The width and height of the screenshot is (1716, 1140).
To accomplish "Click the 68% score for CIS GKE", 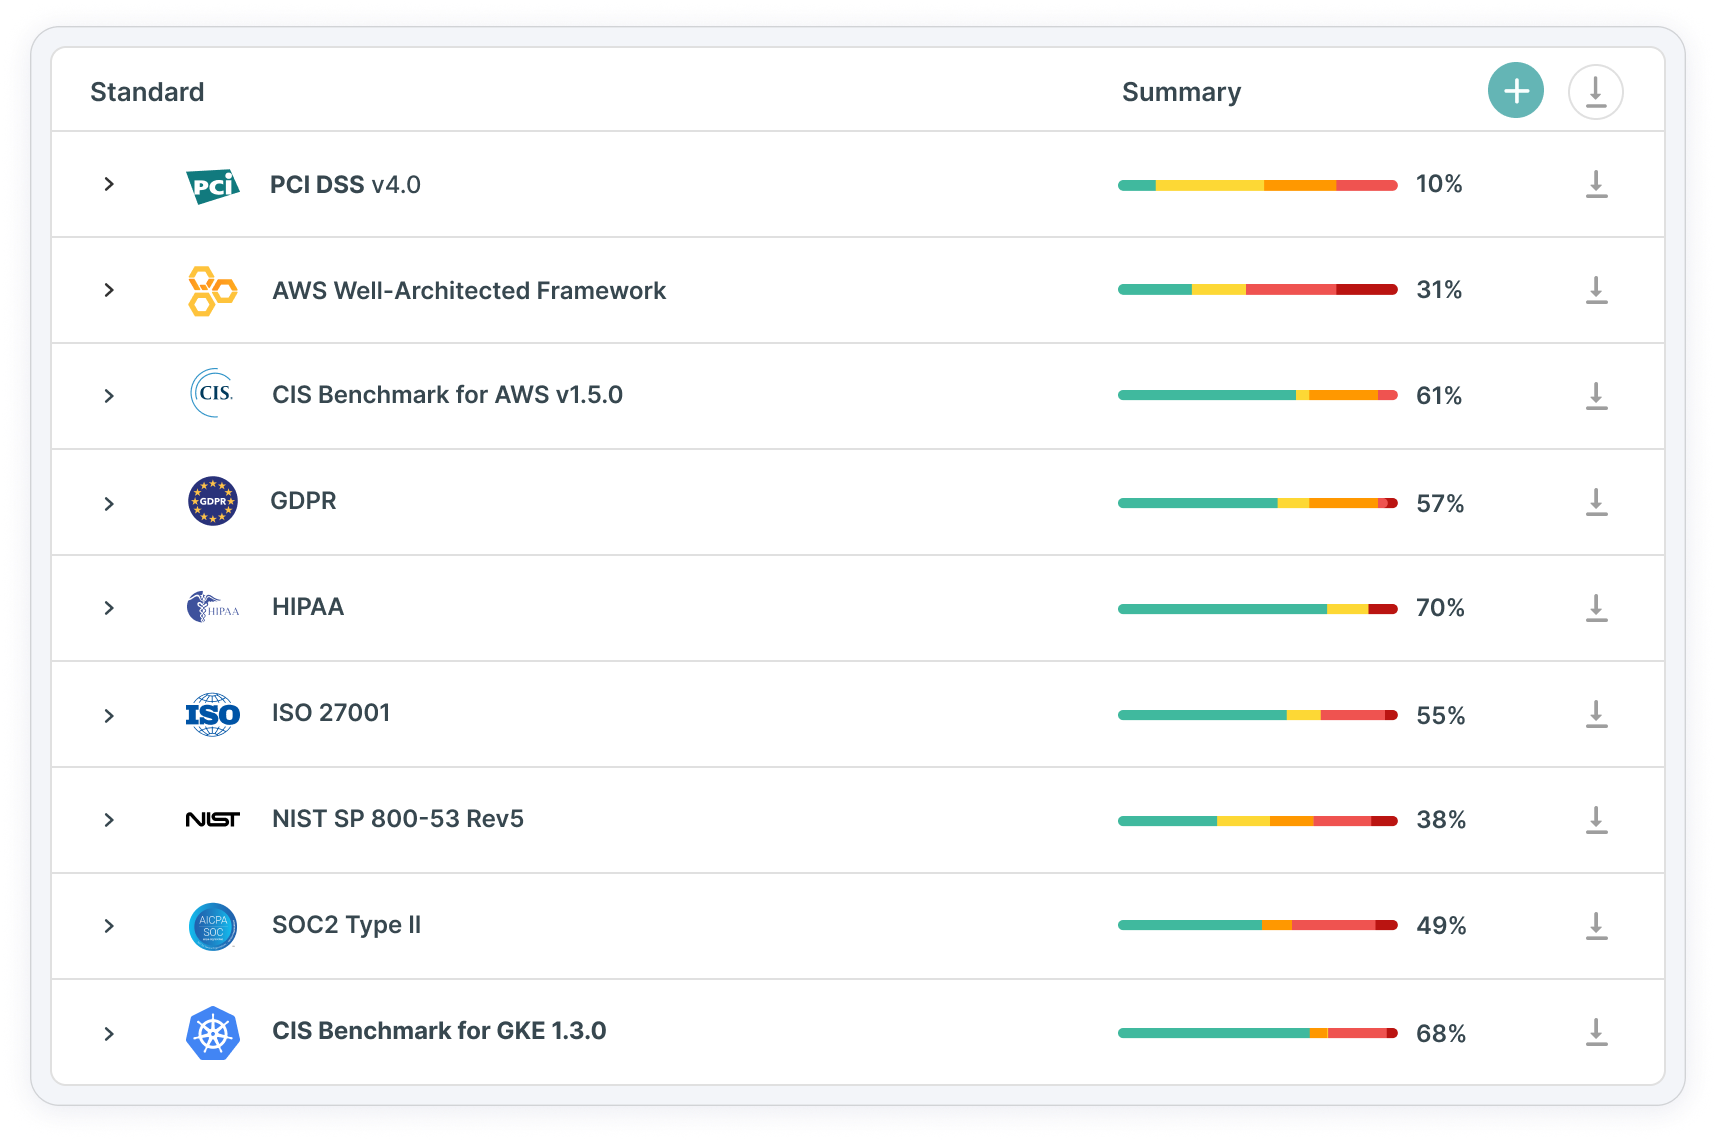I will [x=1441, y=1033].
